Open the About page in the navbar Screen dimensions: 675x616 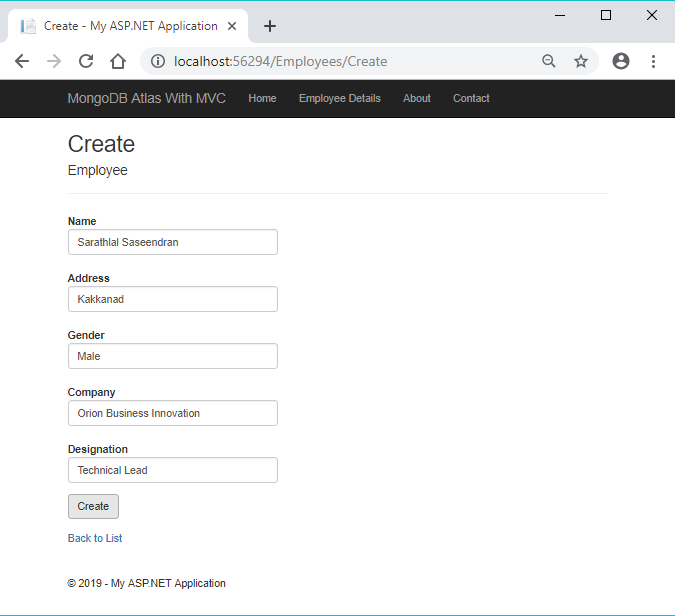417,98
